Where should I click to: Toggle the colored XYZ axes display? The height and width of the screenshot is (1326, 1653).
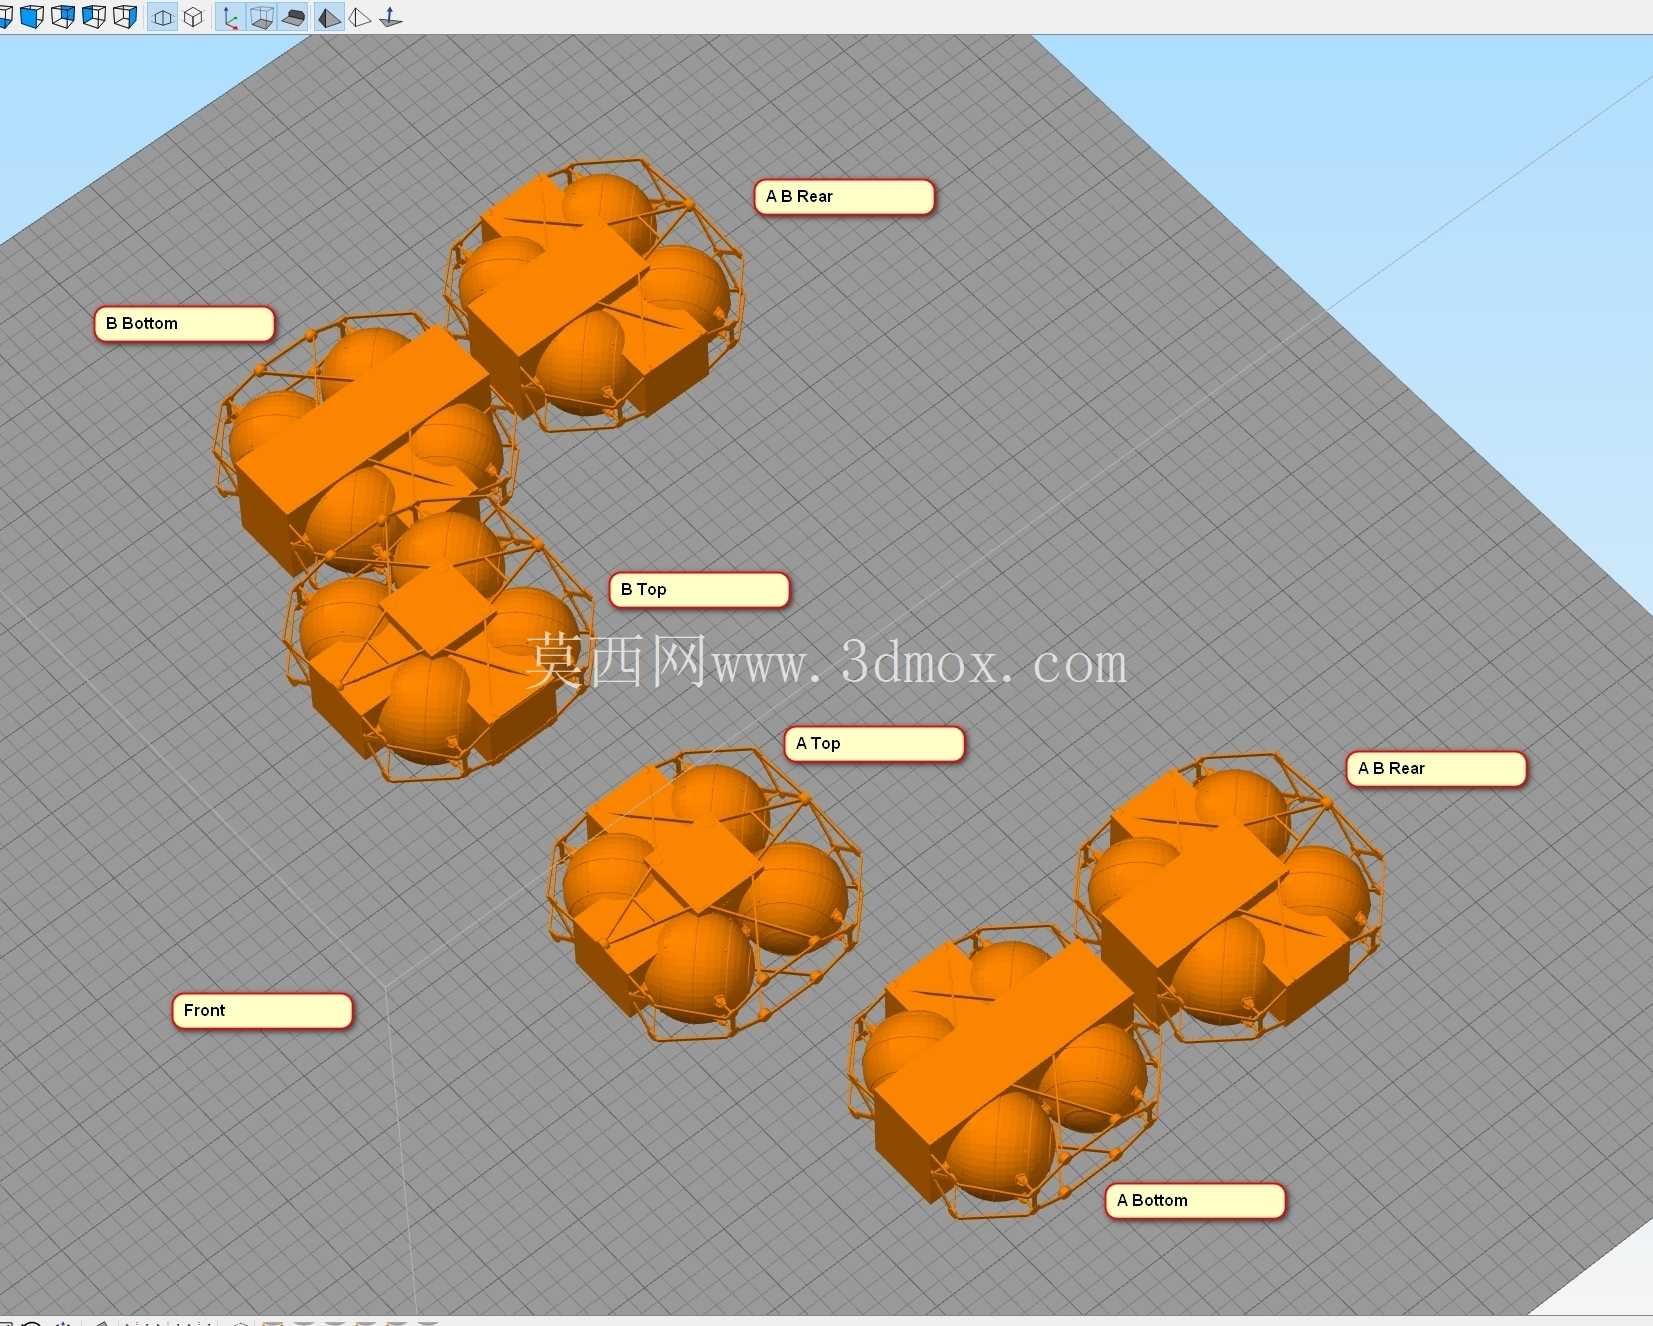(231, 17)
